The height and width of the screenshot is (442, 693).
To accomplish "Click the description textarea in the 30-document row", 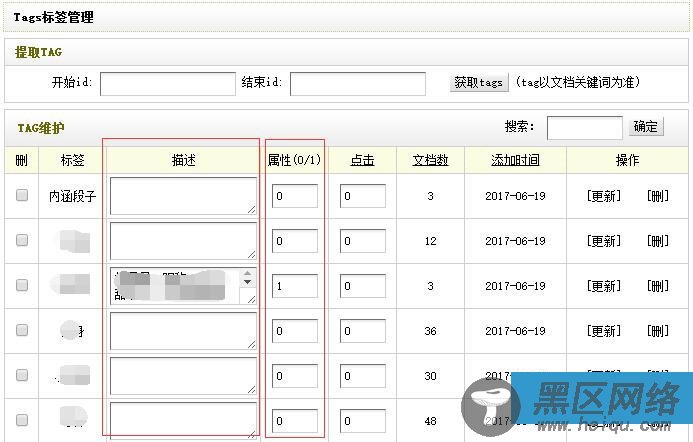I will 183,376.
